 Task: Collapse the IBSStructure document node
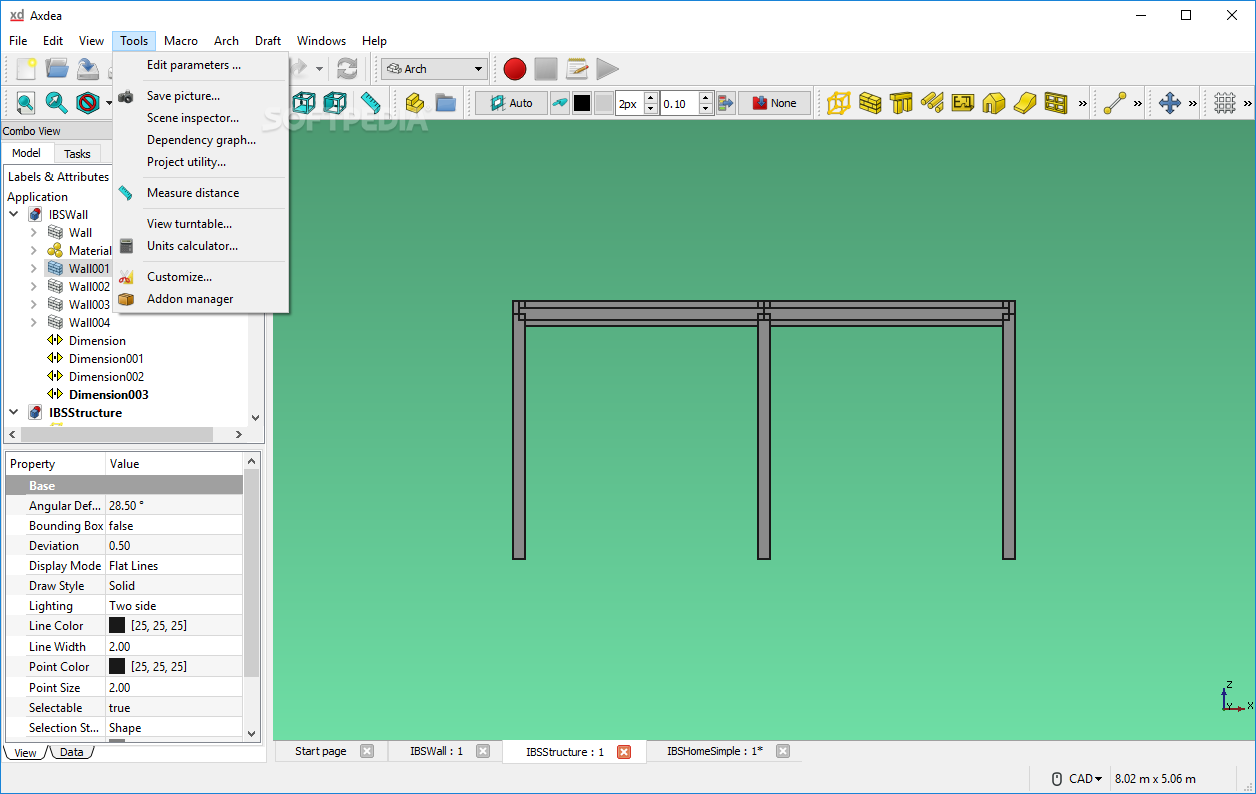coord(14,412)
